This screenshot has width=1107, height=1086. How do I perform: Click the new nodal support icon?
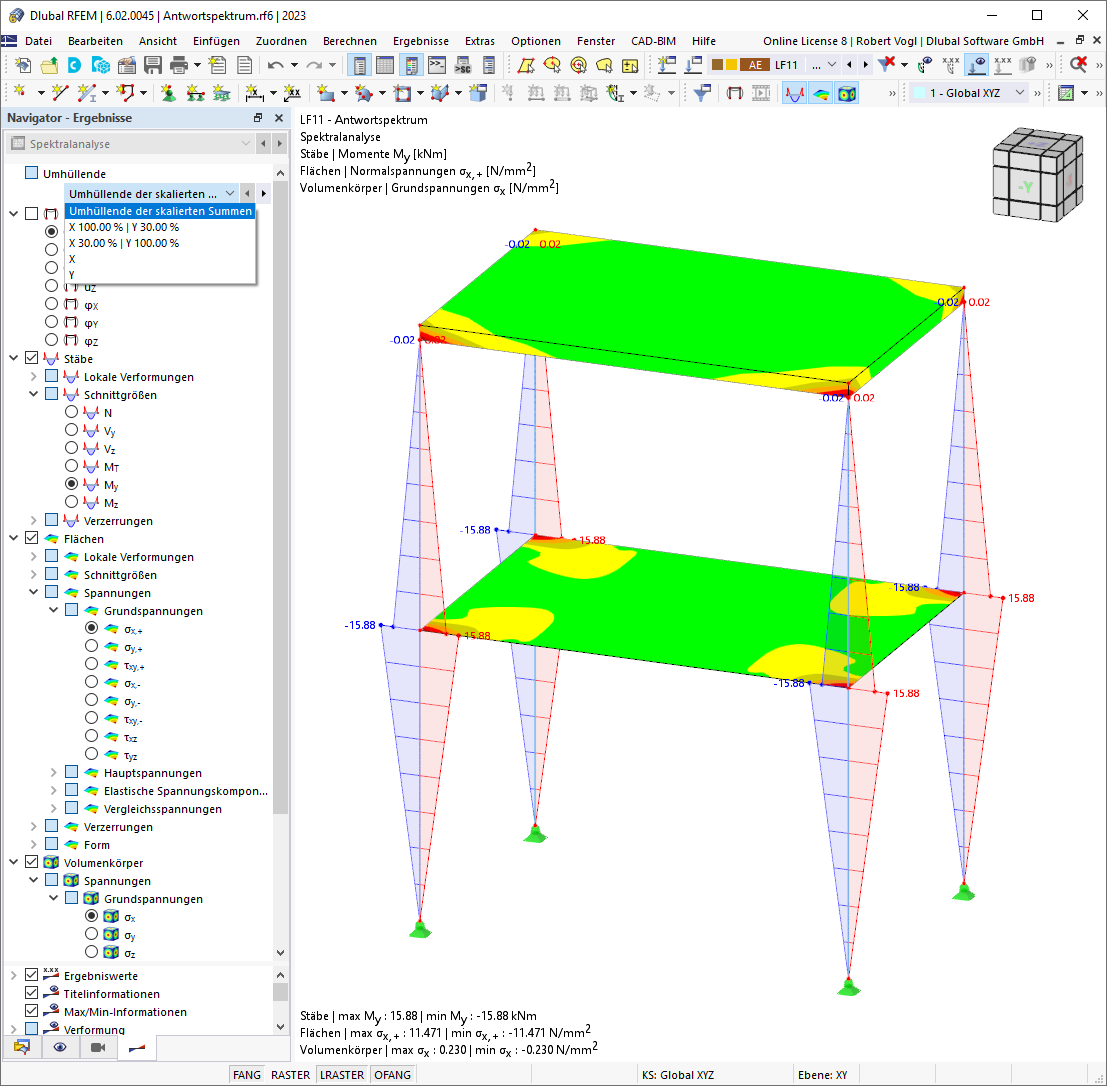coord(168,93)
